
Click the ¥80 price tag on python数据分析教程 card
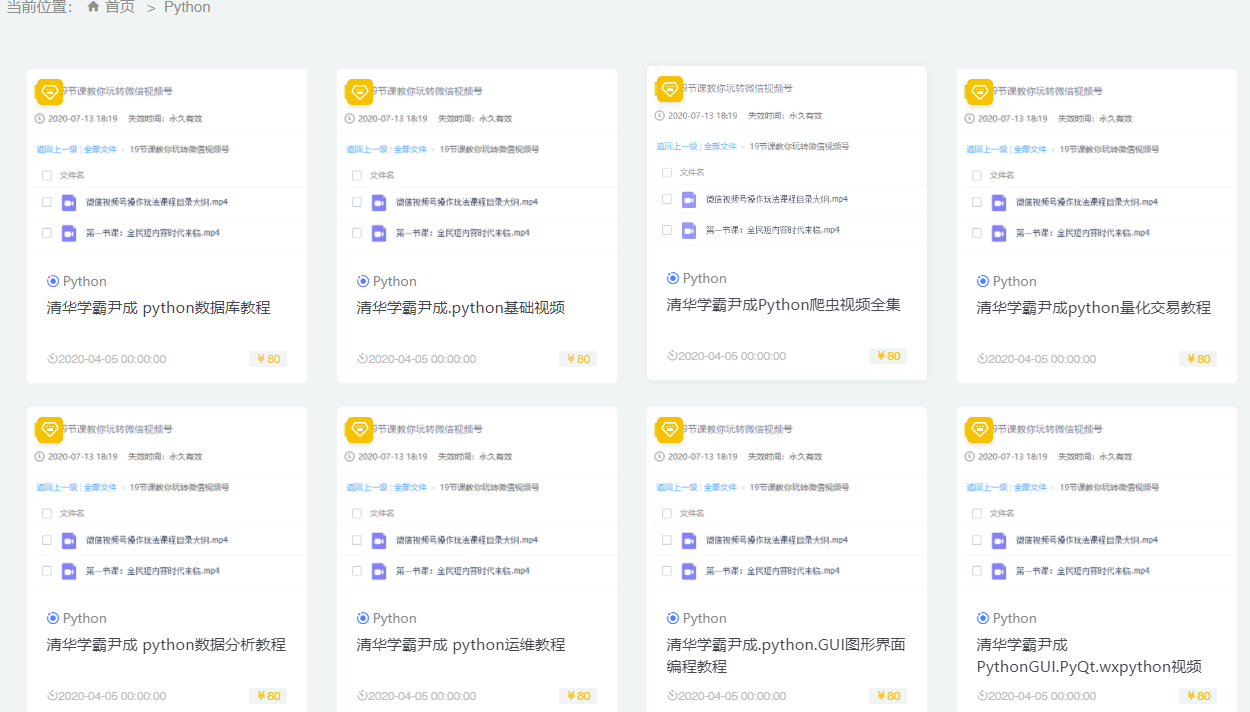coord(268,696)
